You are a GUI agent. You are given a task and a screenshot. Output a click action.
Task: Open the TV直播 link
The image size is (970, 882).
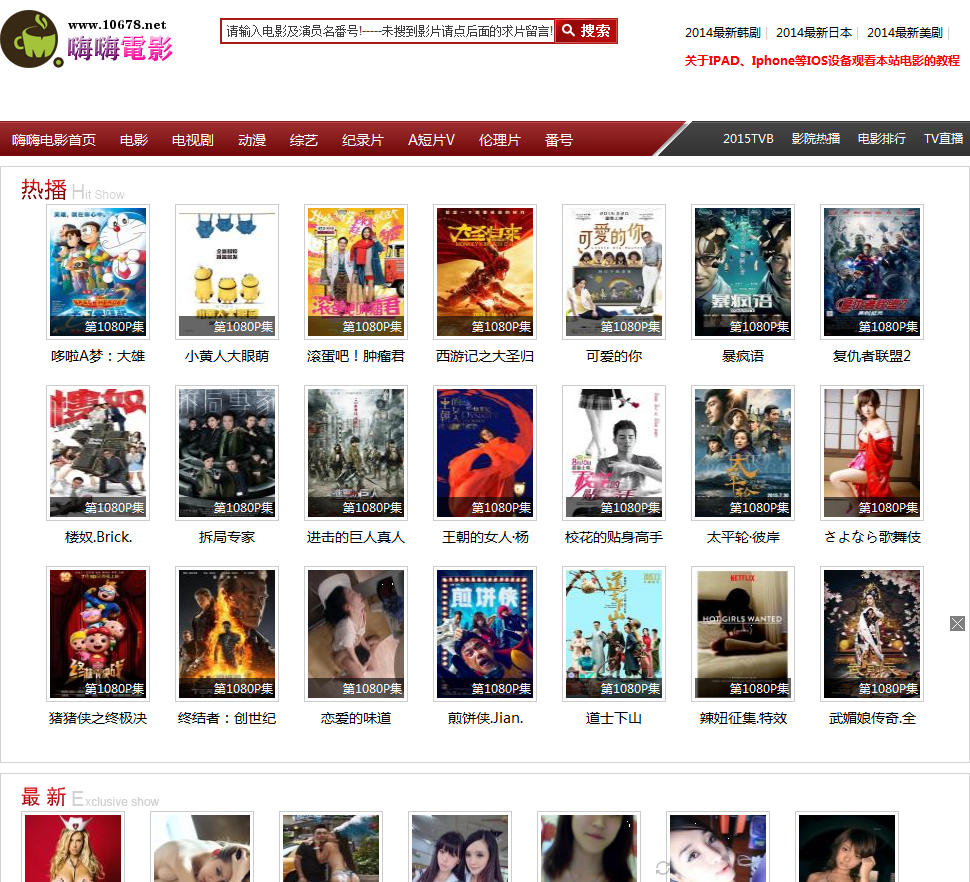[x=943, y=139]
